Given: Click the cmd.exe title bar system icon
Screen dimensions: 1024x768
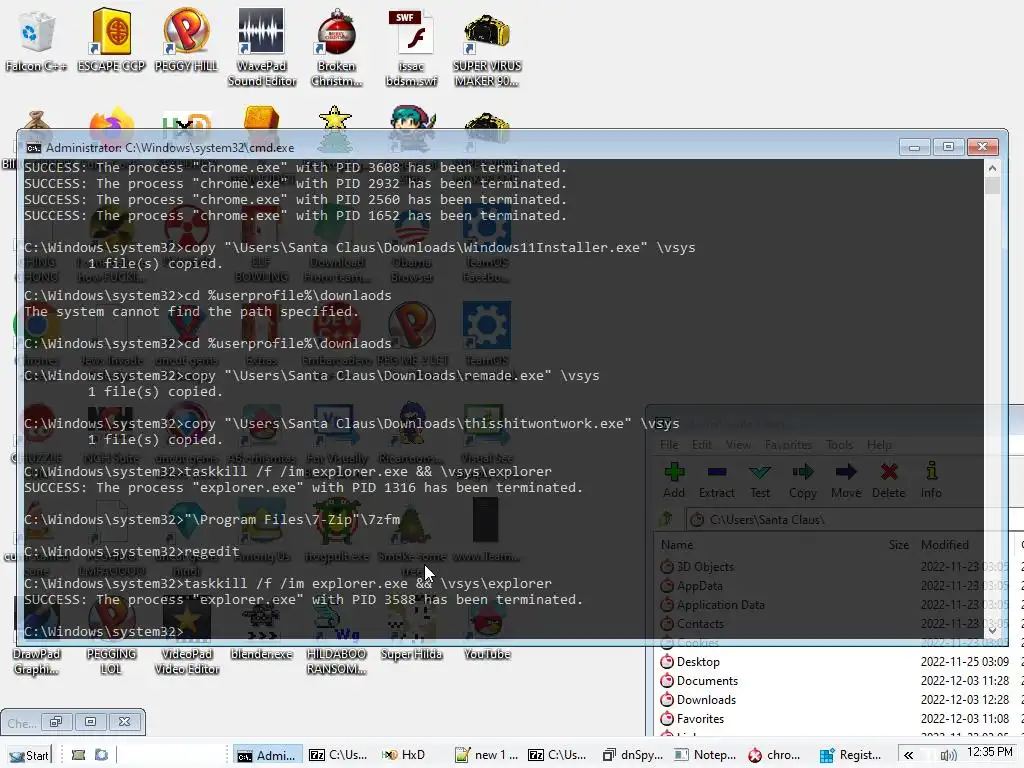Looking at the screenshot, I should point(33,148).
